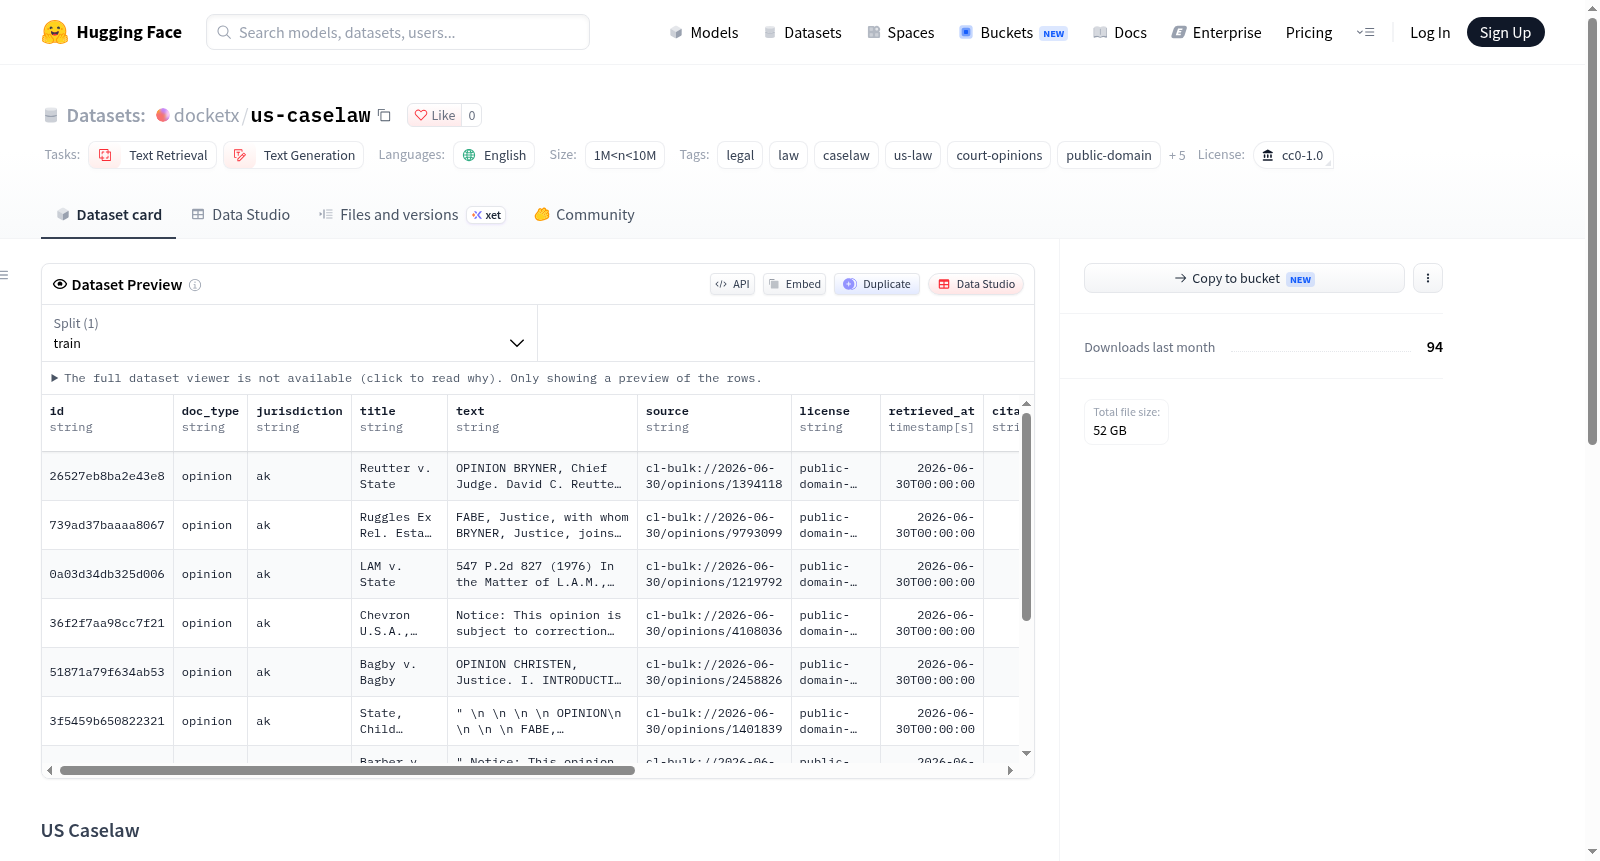Image resolution: width=1600 pixels, height=861 pixels.
Task: Click the text cell starting OPINION BRYNER
Action: click(542, 476)
